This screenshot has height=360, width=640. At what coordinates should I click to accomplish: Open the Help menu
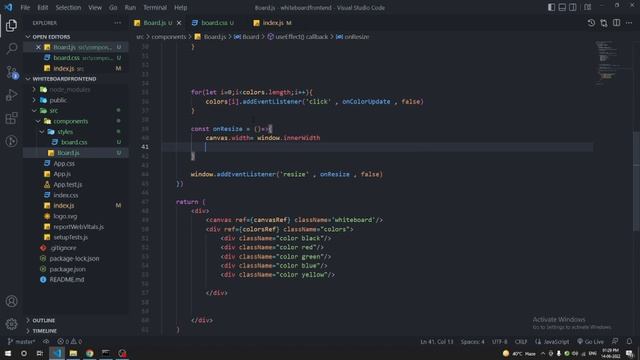180,7
